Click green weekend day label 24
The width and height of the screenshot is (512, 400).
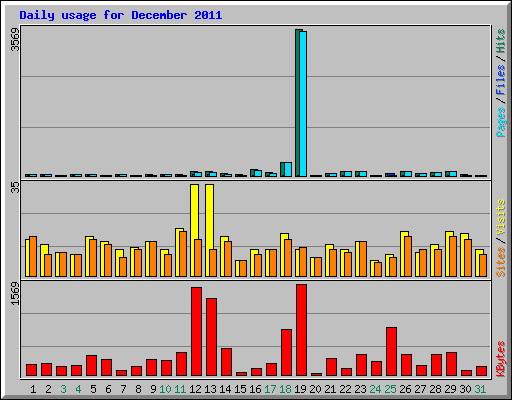point(375,389)
